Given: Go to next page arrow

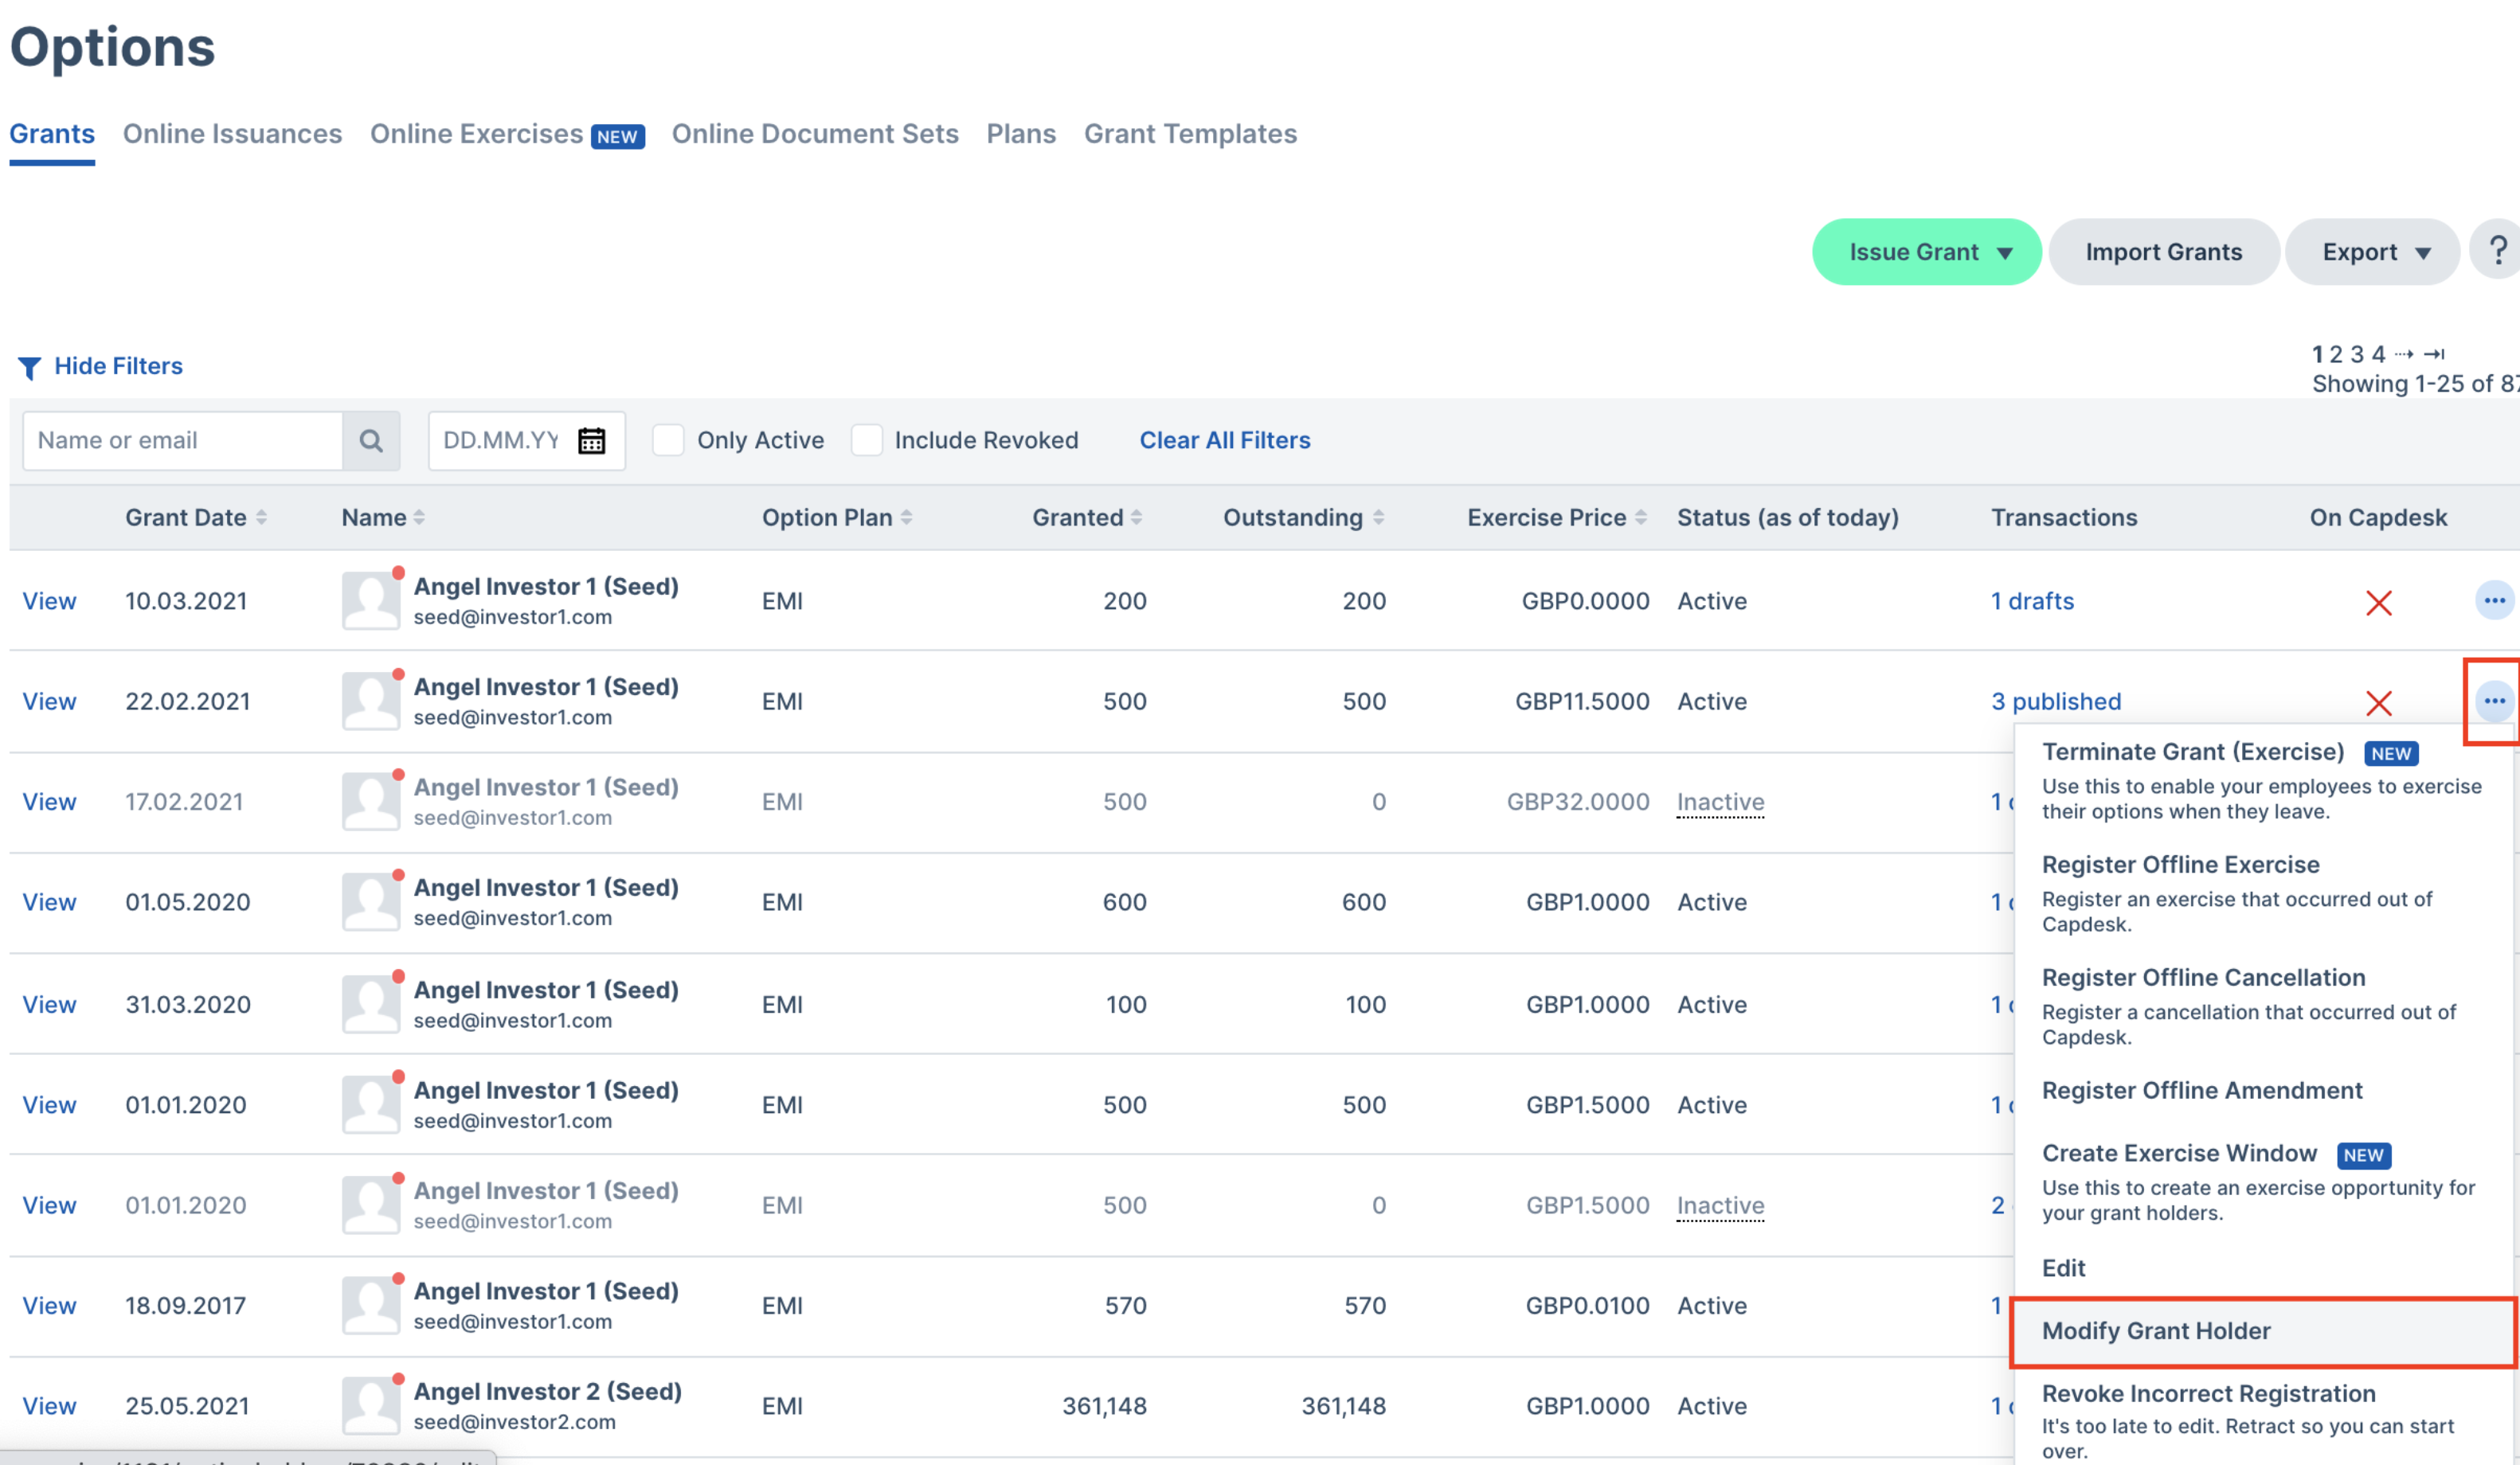Looking at the screenshot, I should pos(2404,354).
